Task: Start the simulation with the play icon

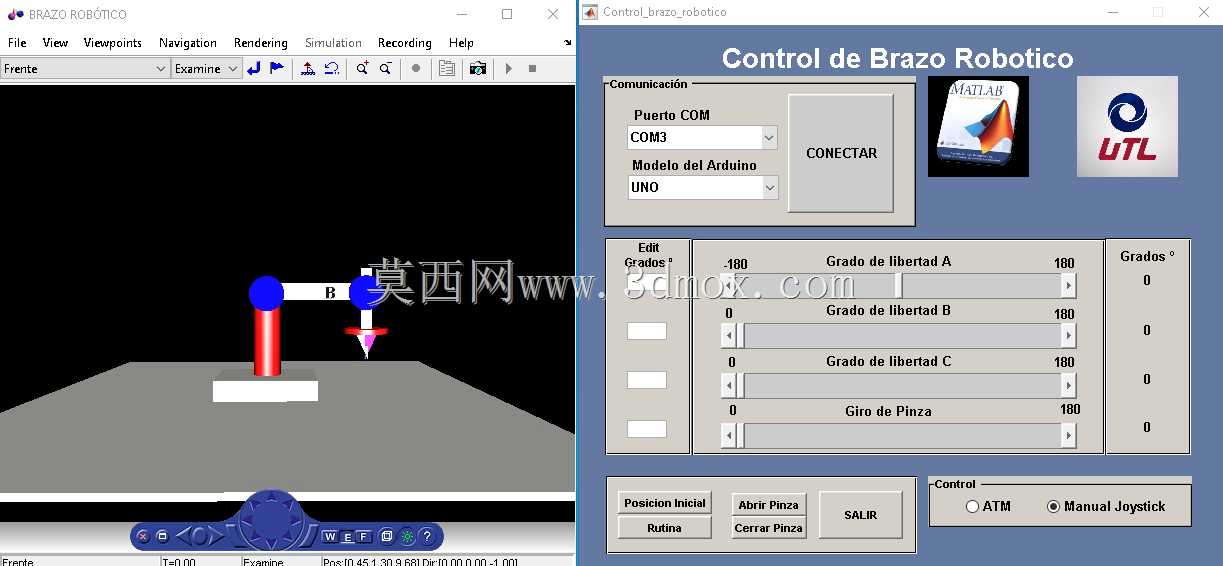Action: tap(509, 68)
